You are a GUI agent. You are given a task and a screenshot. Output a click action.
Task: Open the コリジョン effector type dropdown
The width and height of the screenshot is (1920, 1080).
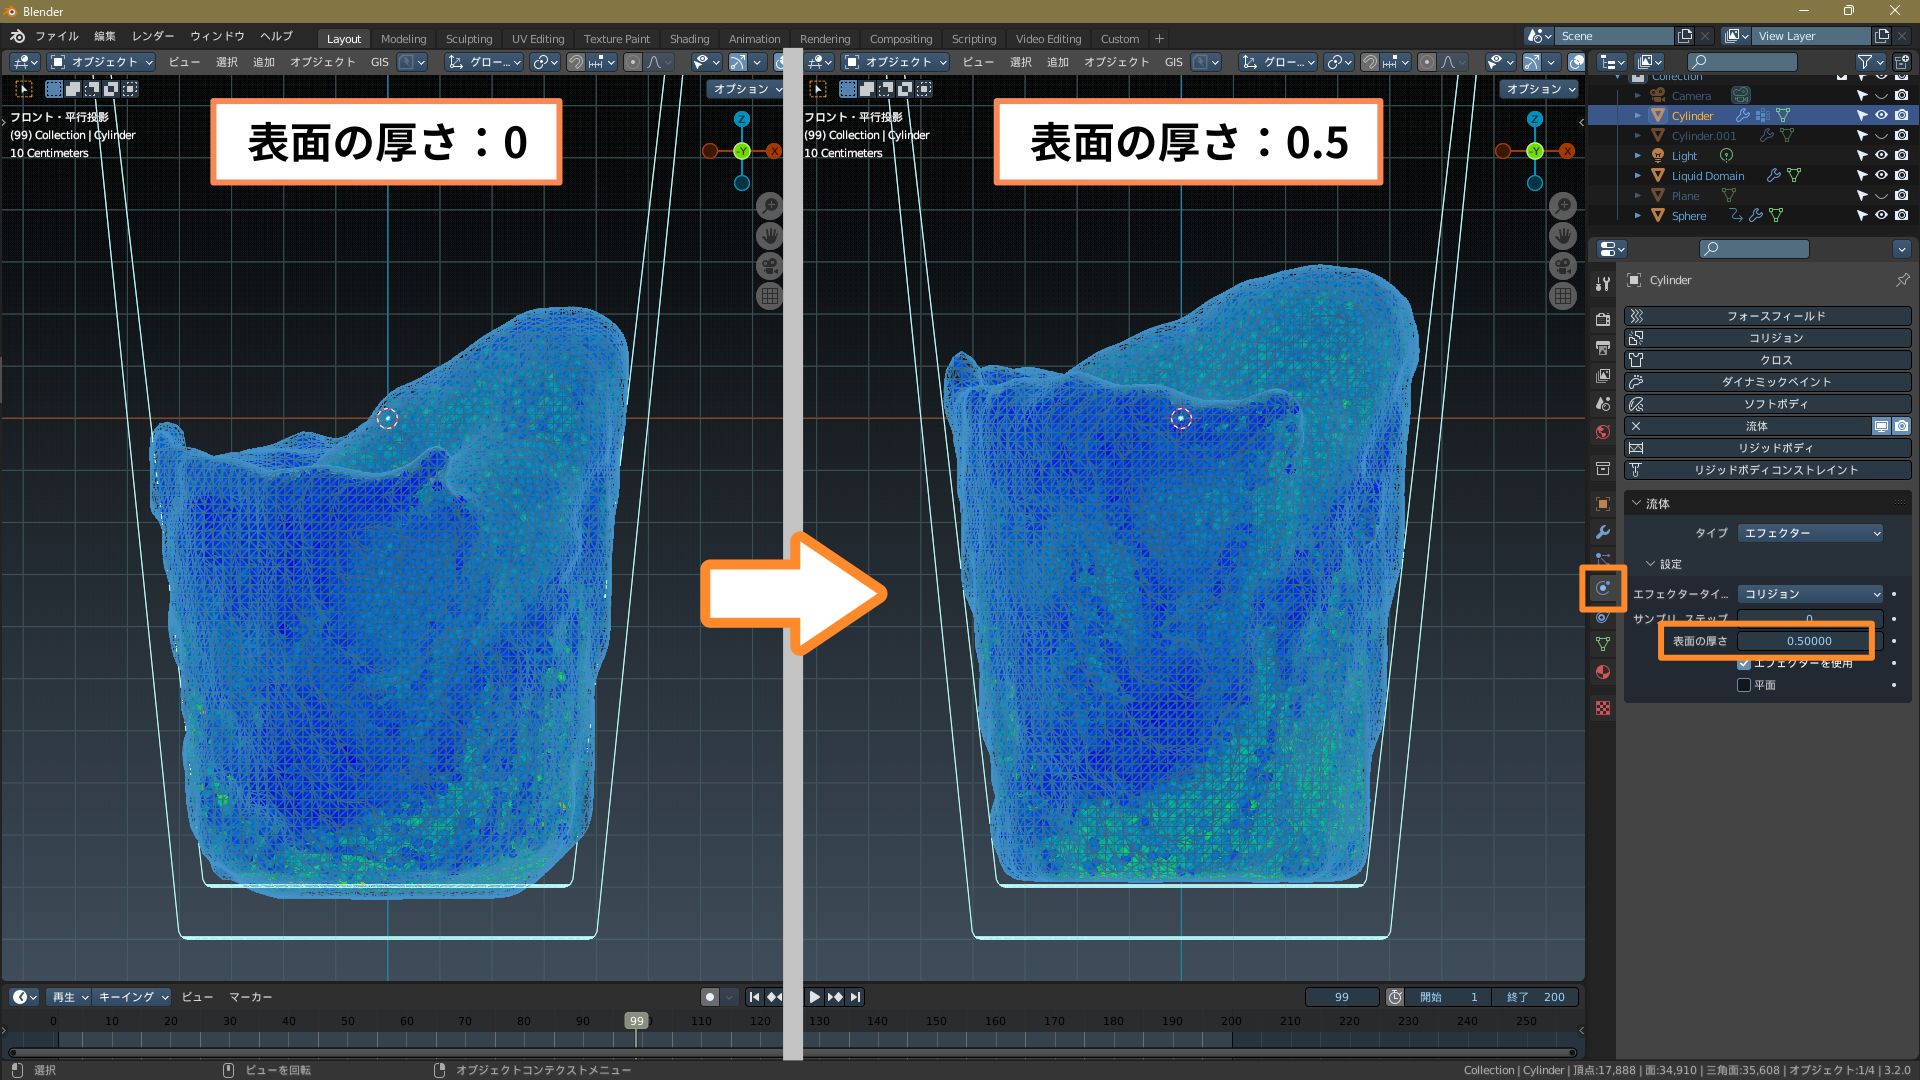(1810, 594)
